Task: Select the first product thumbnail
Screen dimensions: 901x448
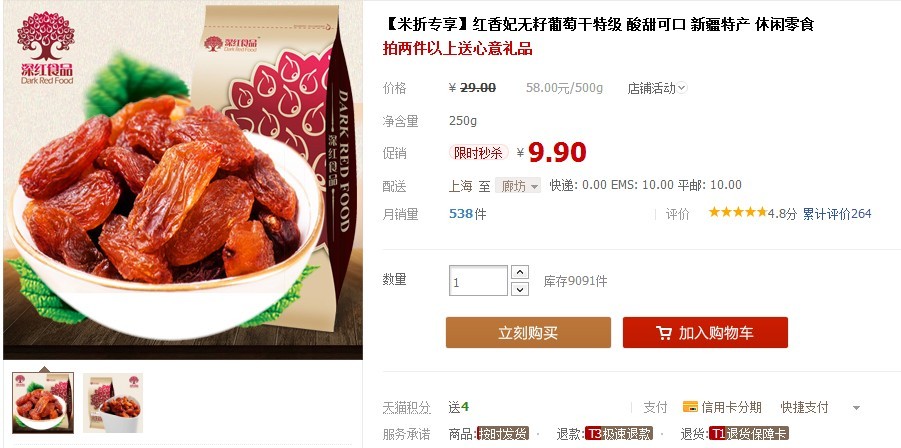Action: 43,403
